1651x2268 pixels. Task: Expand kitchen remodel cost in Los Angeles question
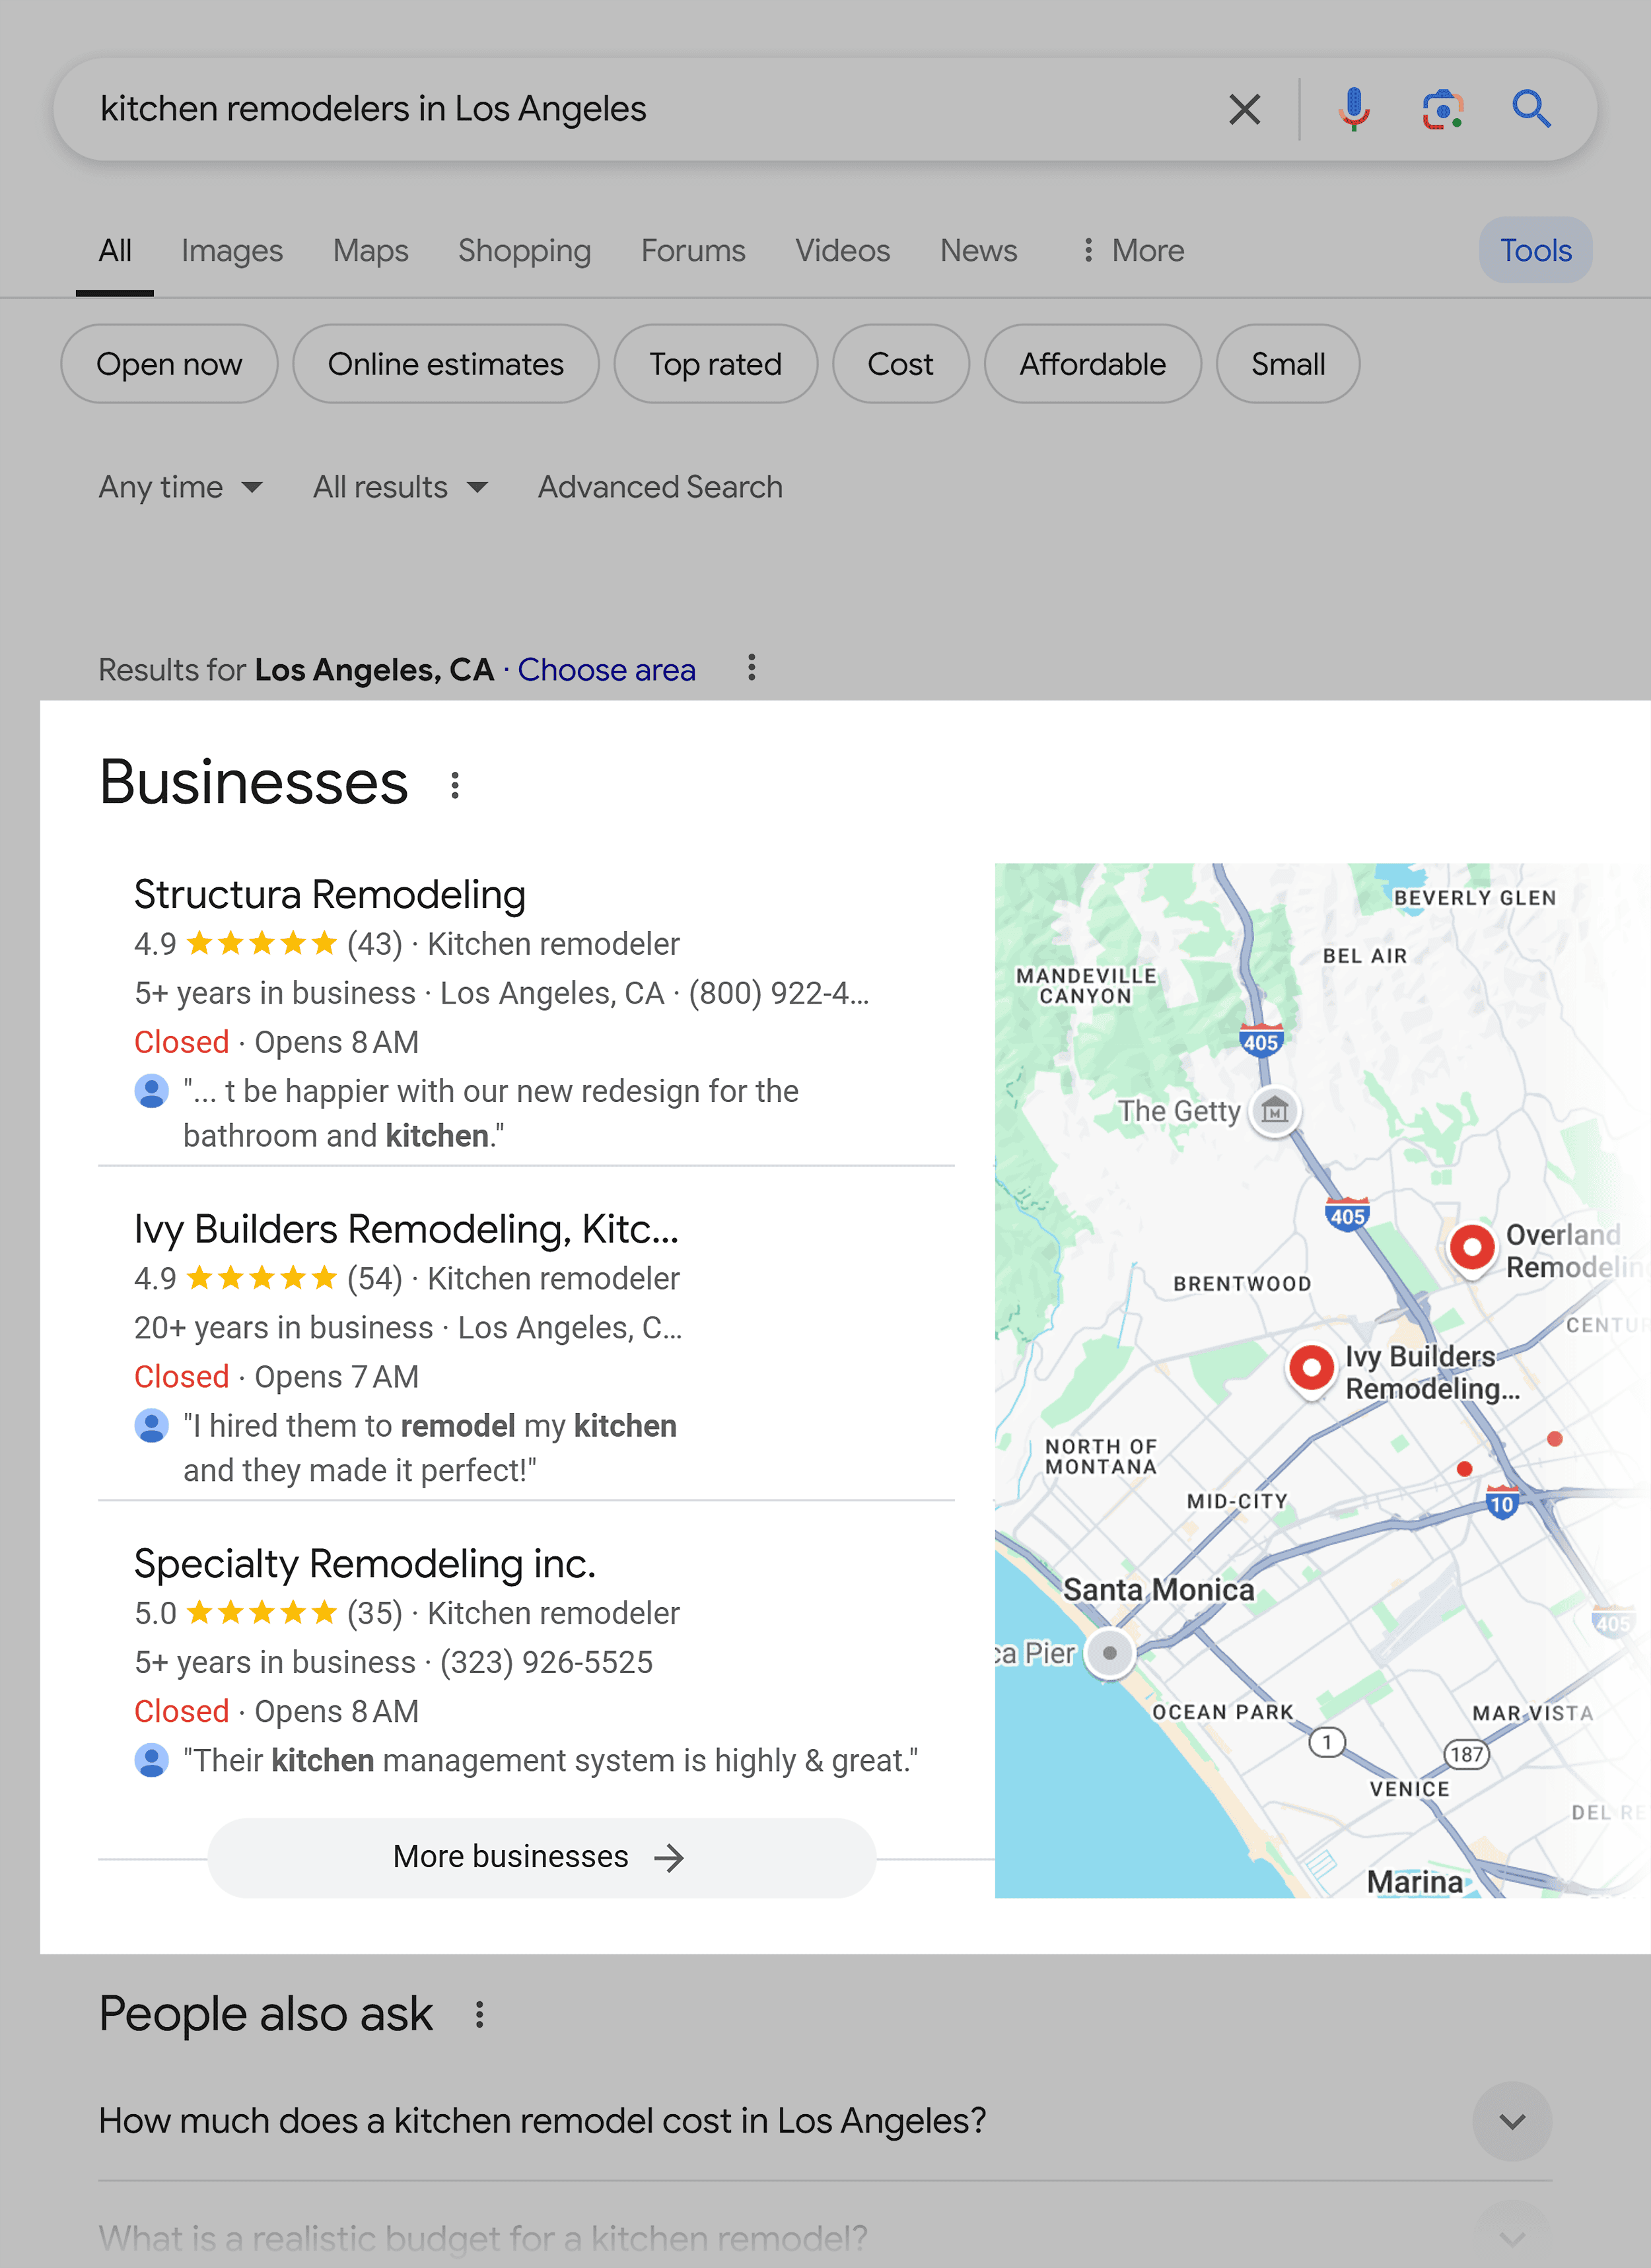(x=825, y=2121)
